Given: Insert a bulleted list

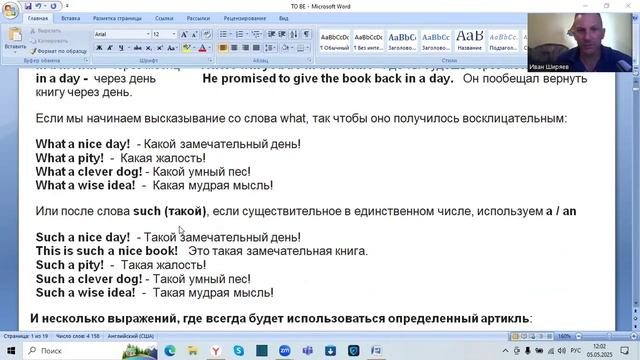Looking at the screenshot, I should (223, 34).
